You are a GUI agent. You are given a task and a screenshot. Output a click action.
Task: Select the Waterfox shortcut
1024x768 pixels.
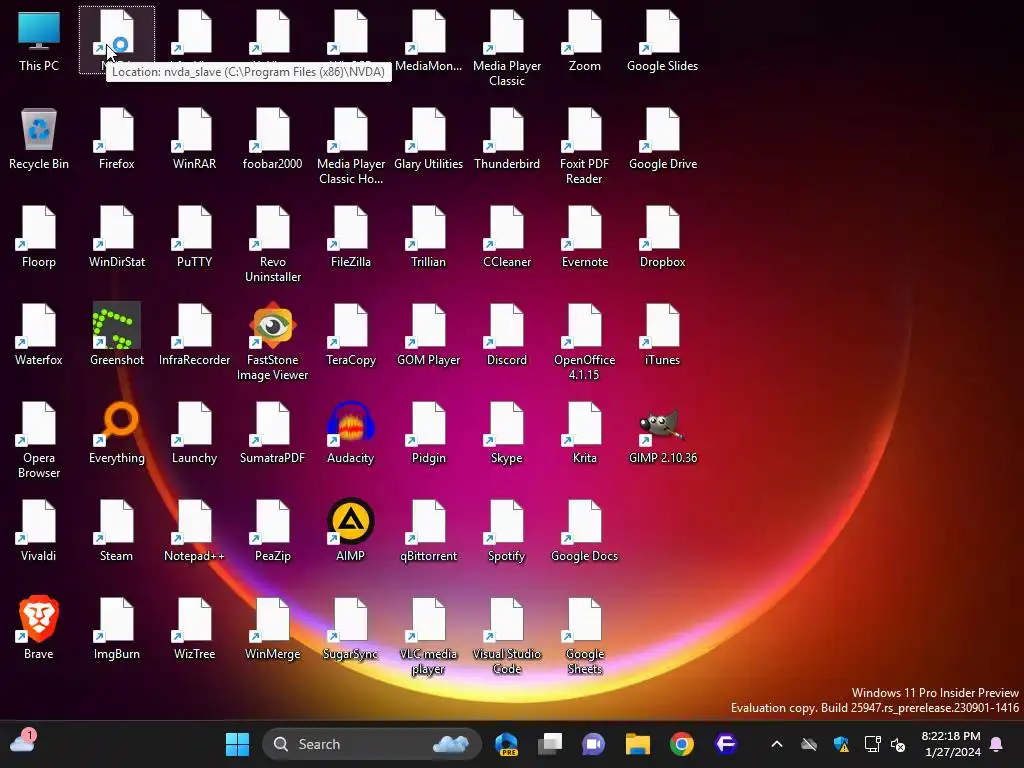pos(39,335)
